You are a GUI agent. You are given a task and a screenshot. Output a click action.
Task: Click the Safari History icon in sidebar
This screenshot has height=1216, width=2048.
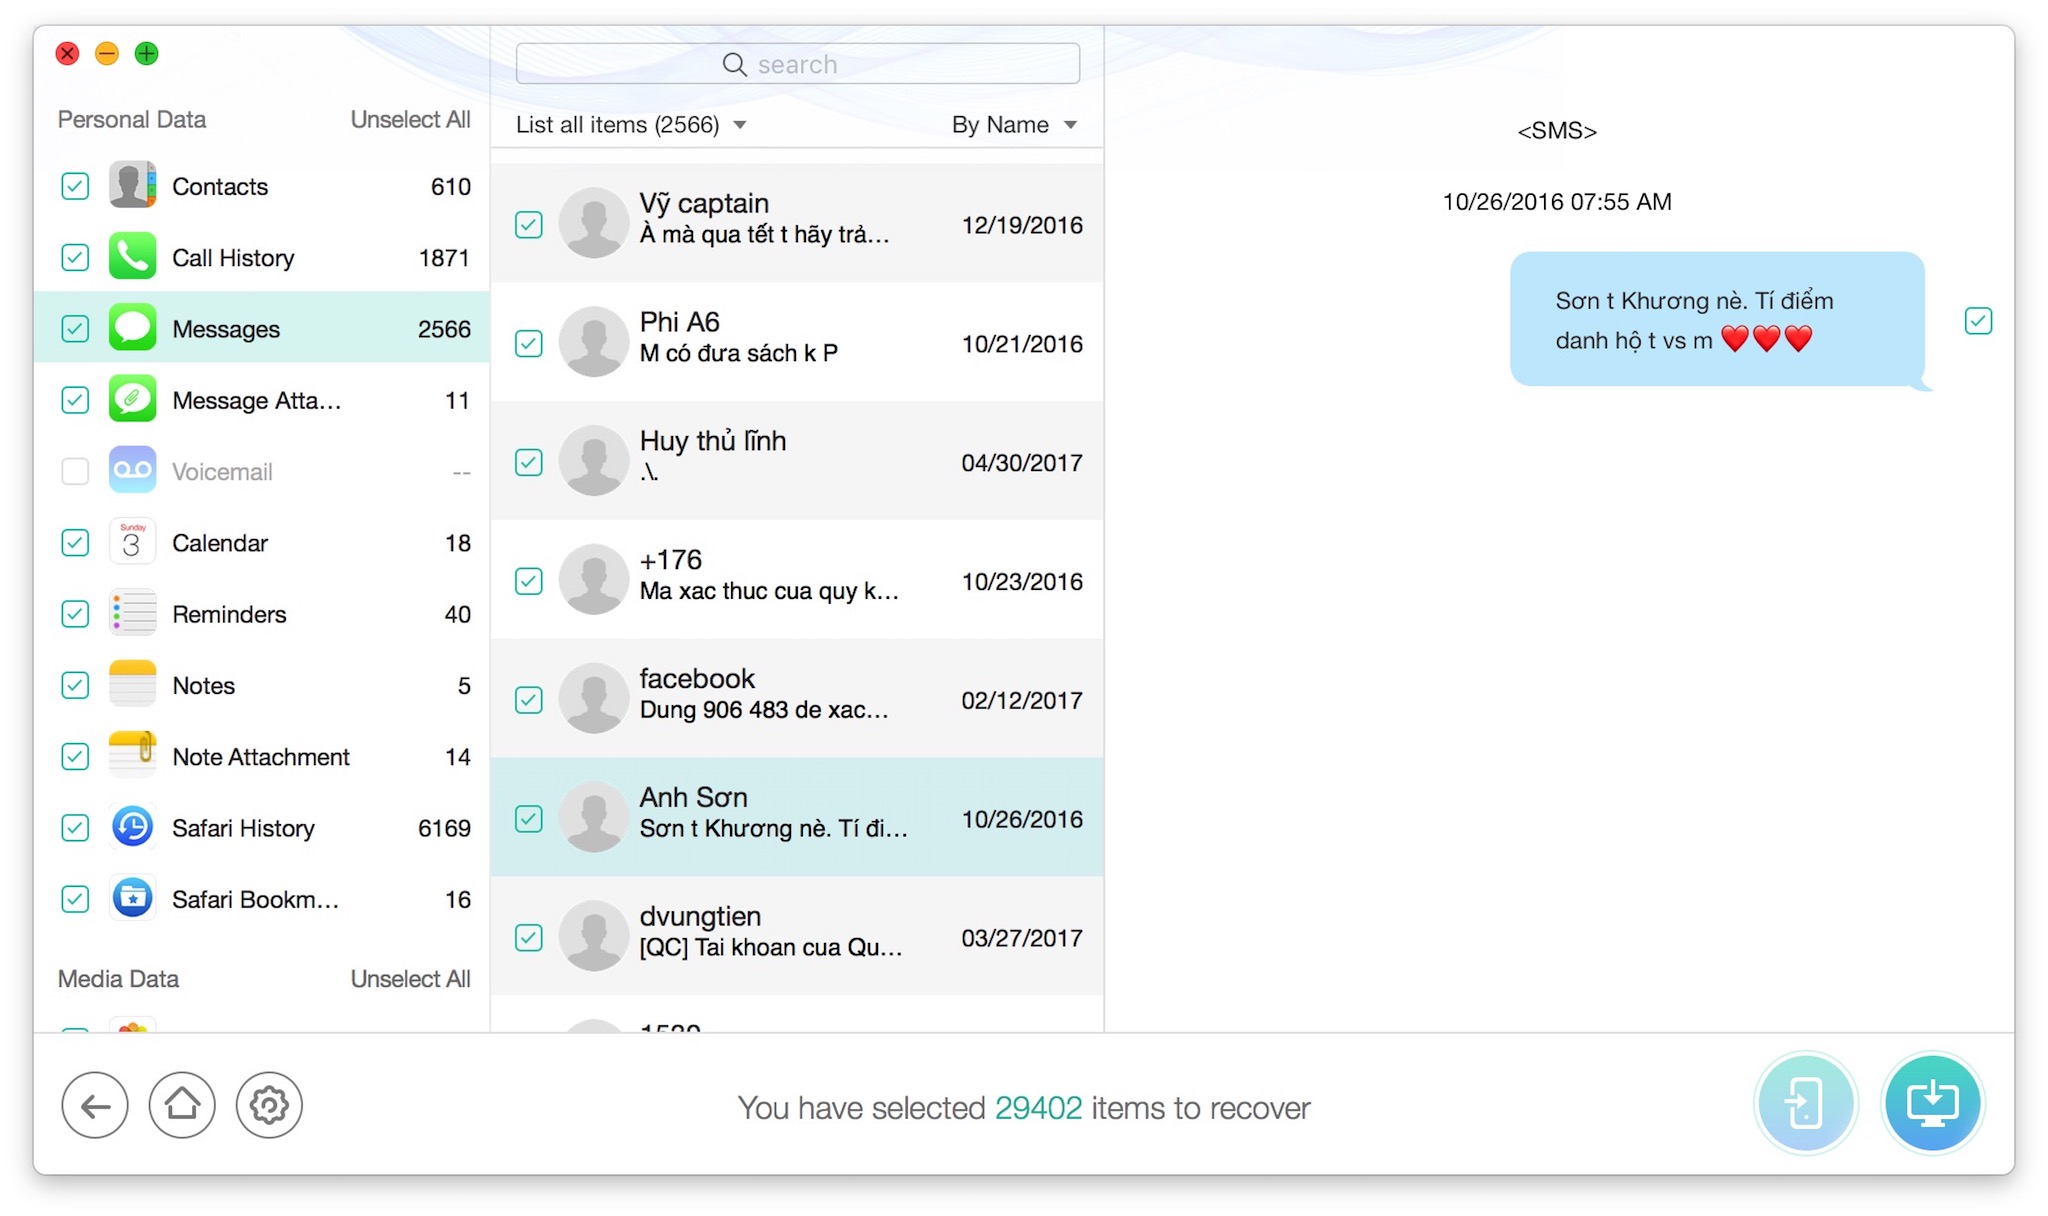pos(132,828)
